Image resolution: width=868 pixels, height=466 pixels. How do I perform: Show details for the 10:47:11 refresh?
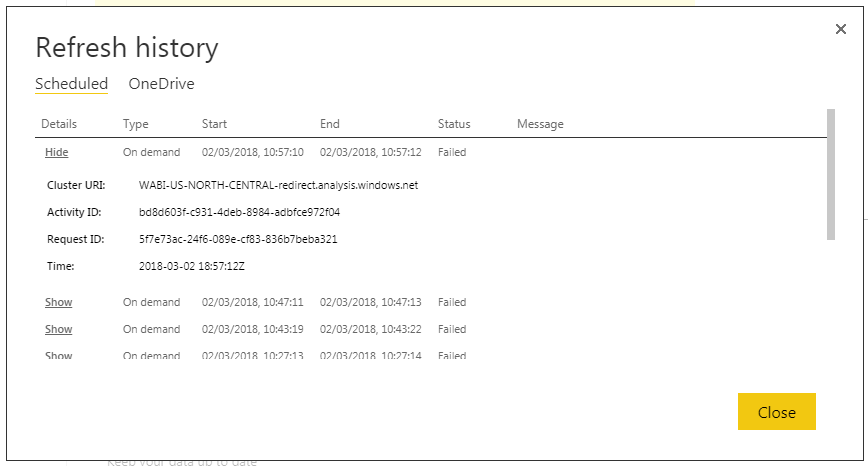pos(59,302)
